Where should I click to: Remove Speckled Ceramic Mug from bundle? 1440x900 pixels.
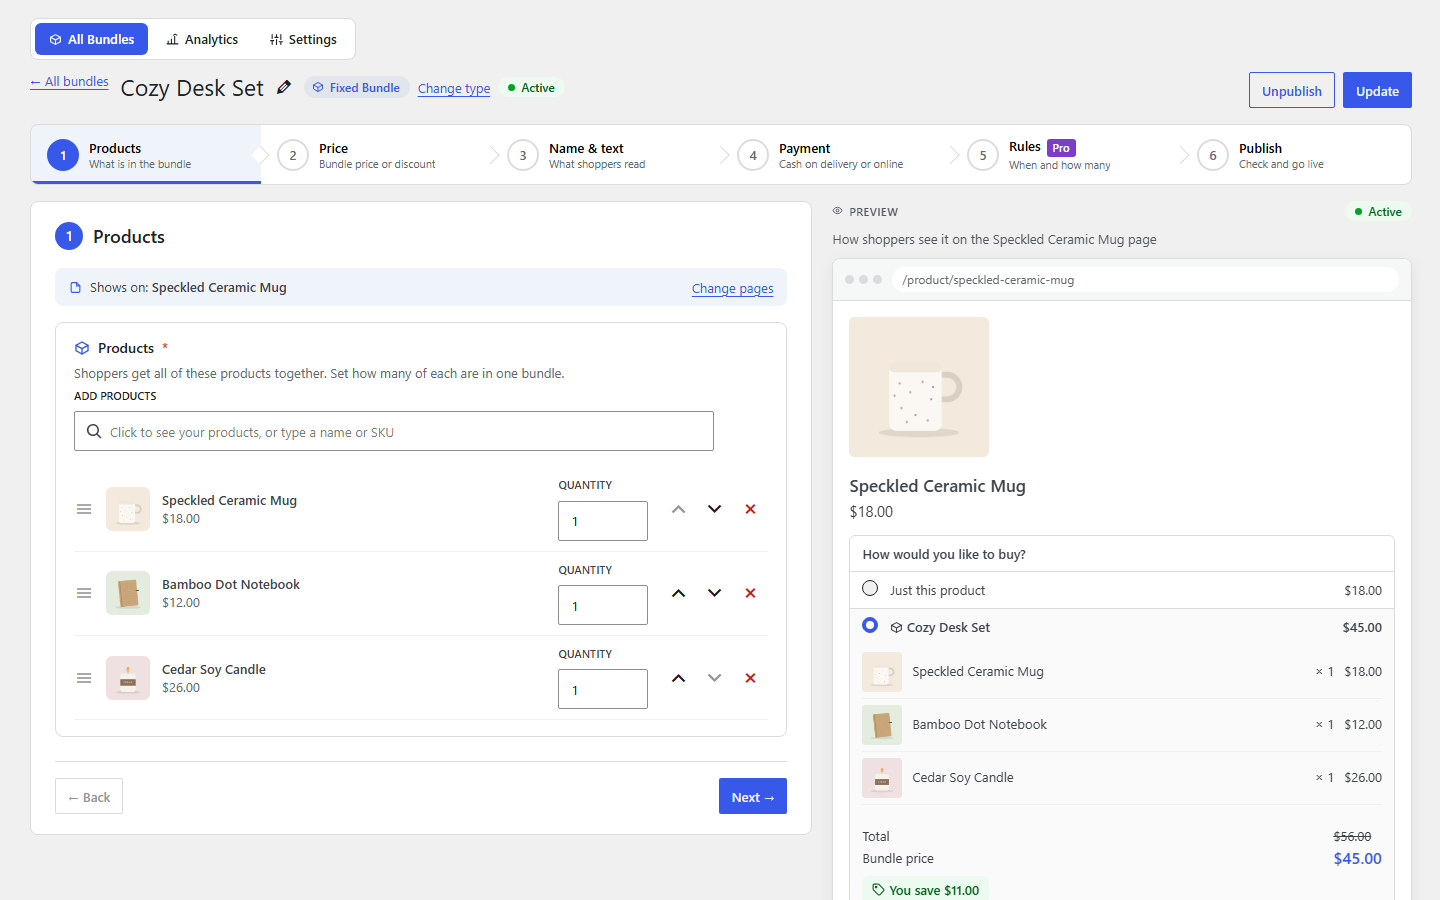pyautogui.click(x=750, y=509)
